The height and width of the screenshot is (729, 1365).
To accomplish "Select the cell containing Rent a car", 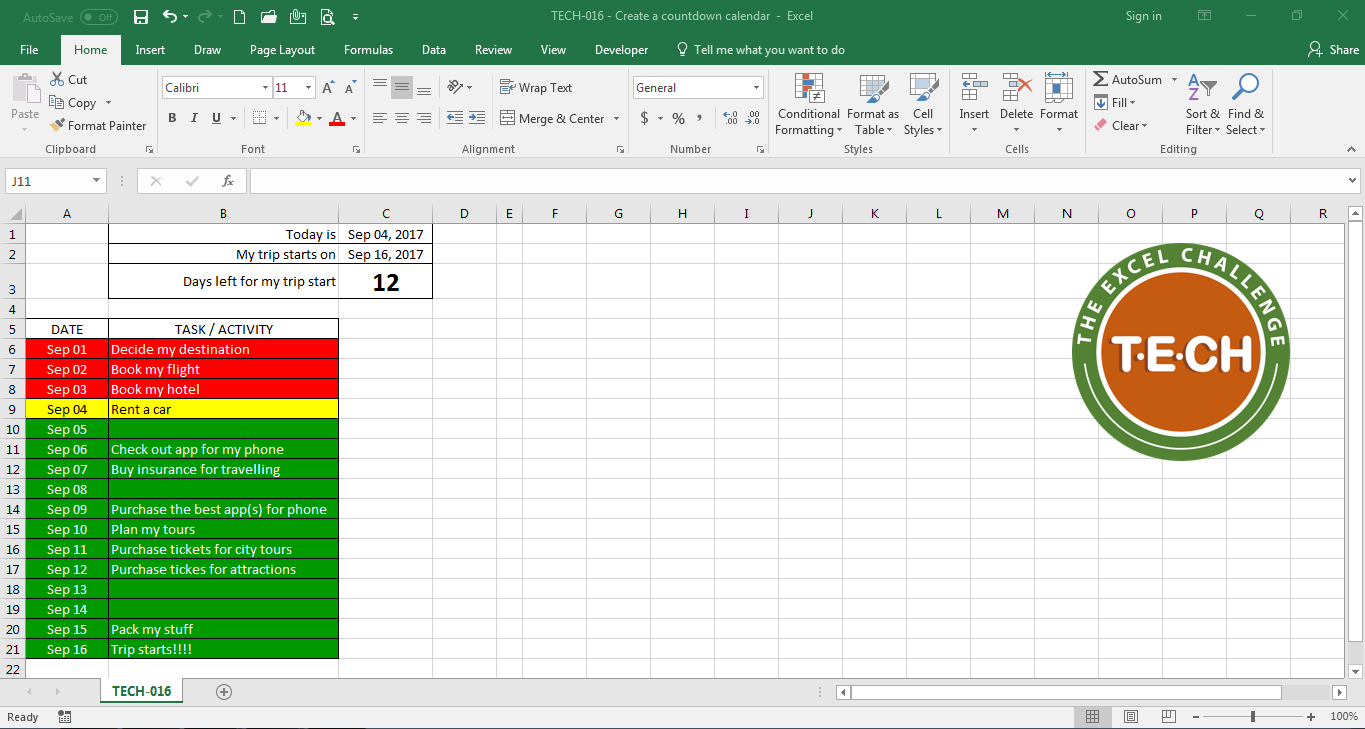I will pos(223,409).
